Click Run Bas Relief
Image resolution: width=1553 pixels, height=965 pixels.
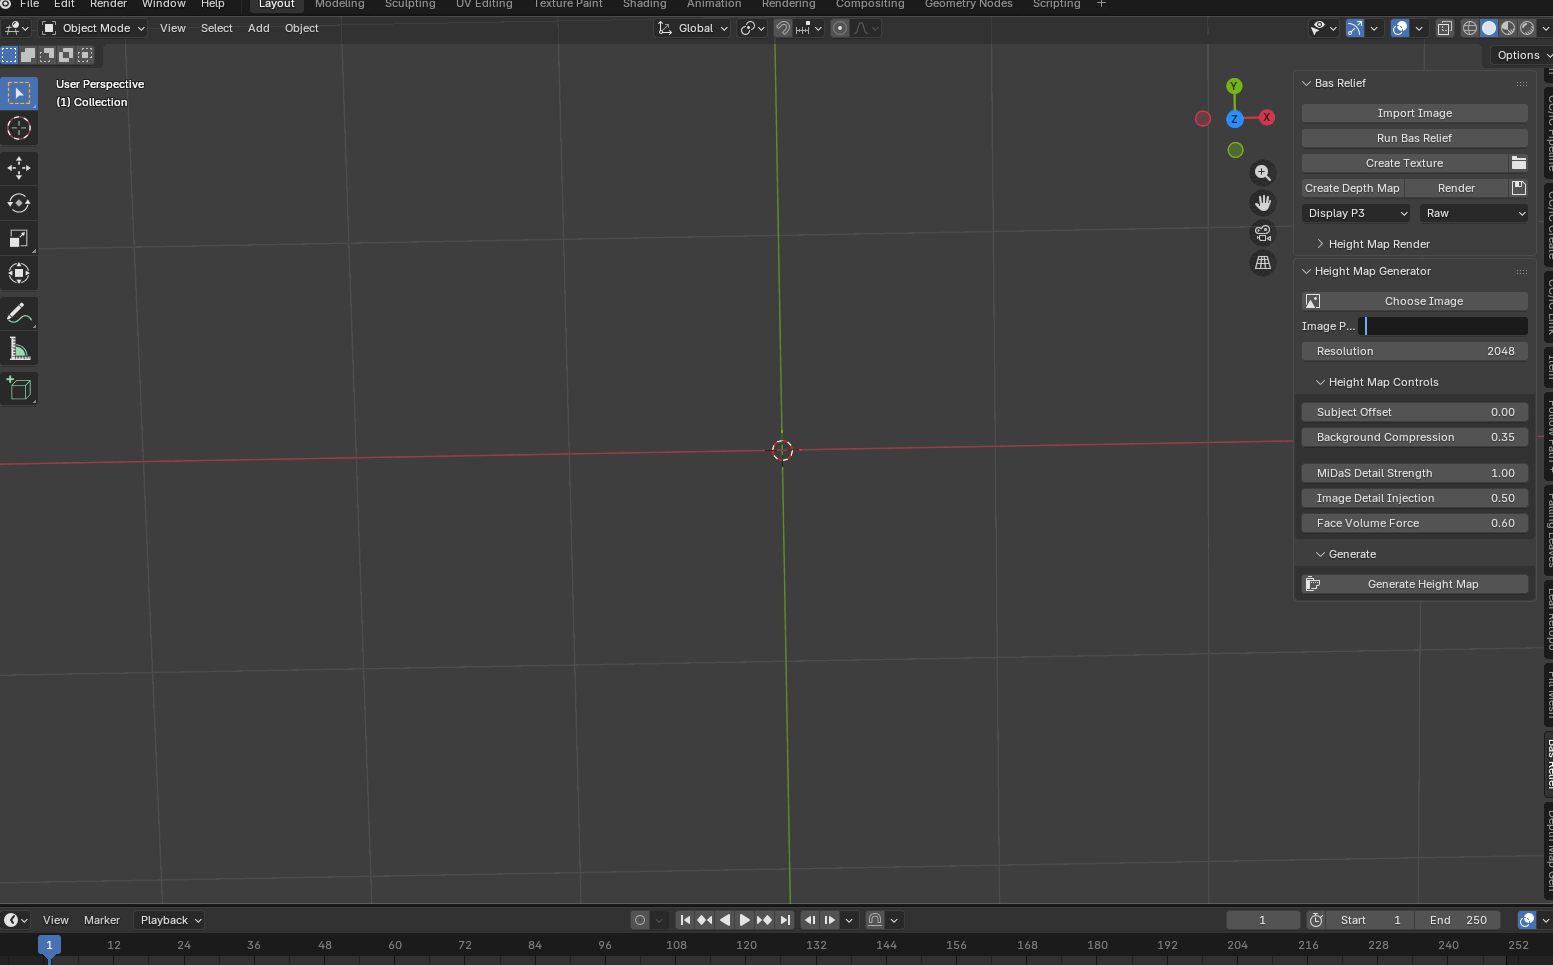pos(1415,138)
